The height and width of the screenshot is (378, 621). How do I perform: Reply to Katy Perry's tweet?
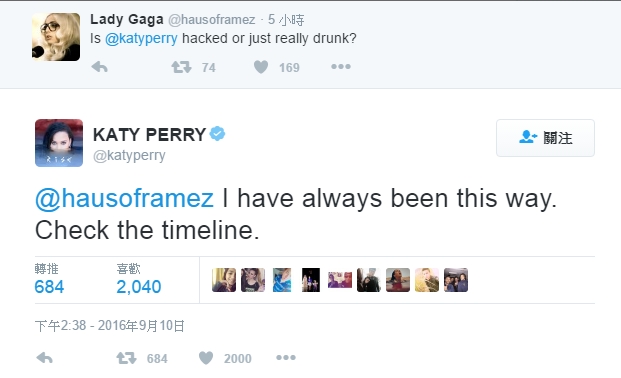pyautogui.click(x=44, y=358)
